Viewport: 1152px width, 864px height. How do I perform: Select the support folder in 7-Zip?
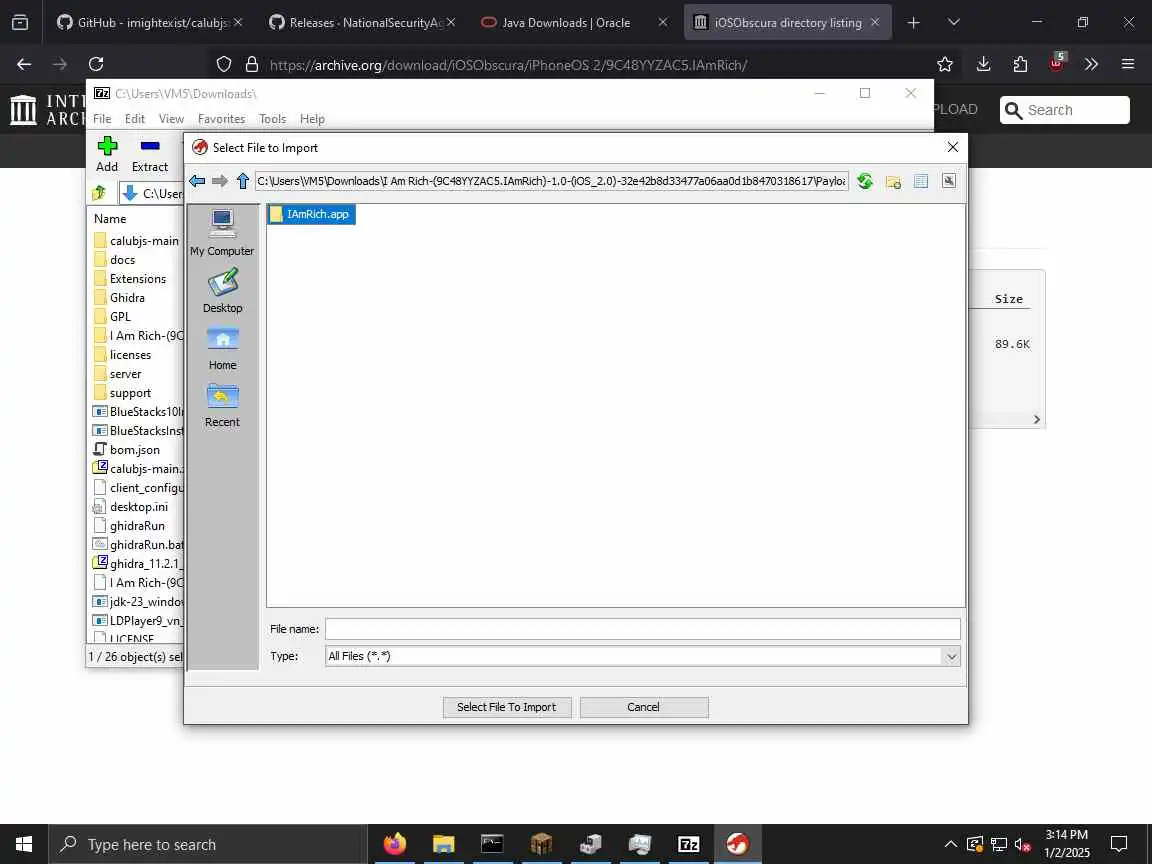point(123,393)
